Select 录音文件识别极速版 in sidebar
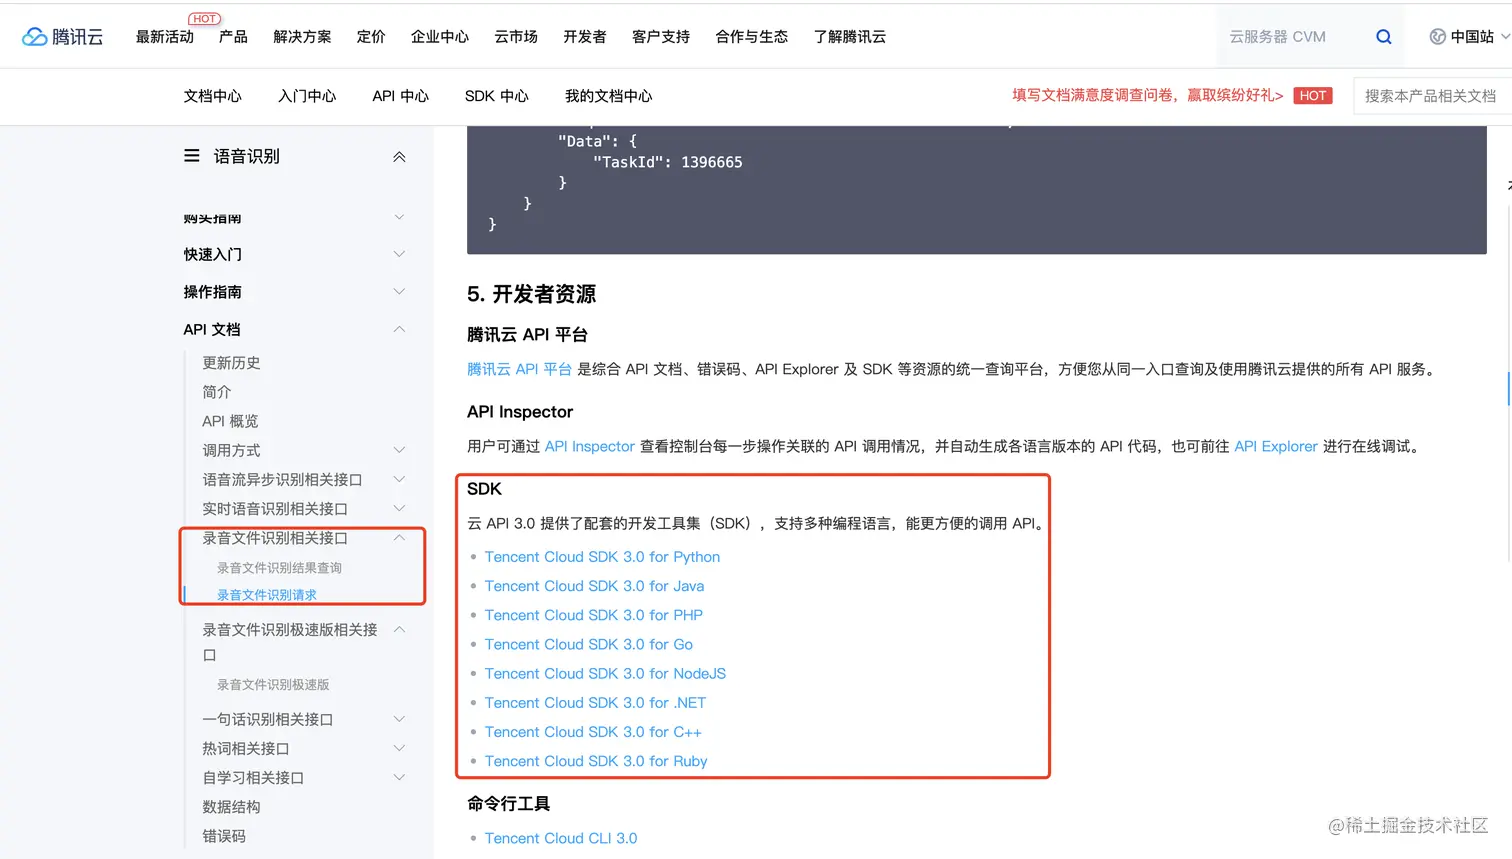Screen dimensions: 1512x859 point(273,684)
